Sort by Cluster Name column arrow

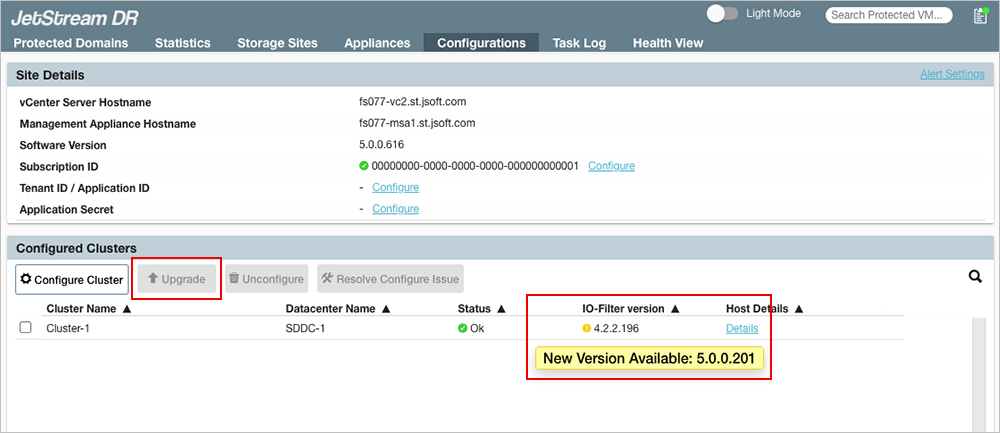click(126, 309)
